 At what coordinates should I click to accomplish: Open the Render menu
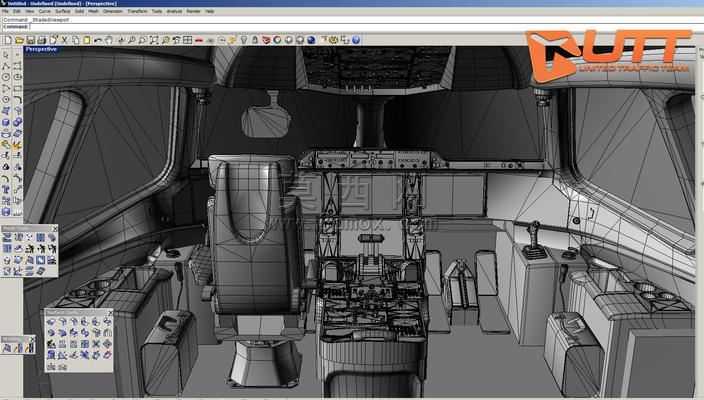(194, 11)
